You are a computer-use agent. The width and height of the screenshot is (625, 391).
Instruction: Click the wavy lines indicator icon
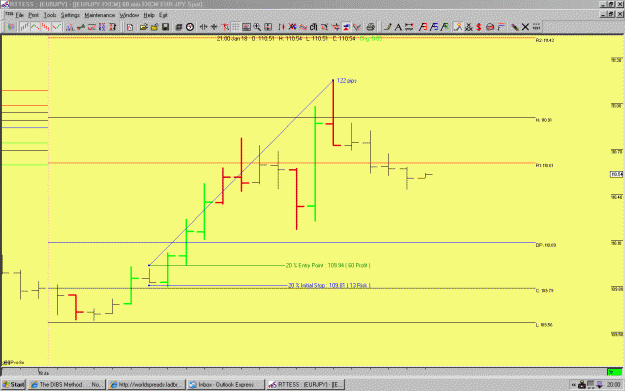[x=303, y=27]
